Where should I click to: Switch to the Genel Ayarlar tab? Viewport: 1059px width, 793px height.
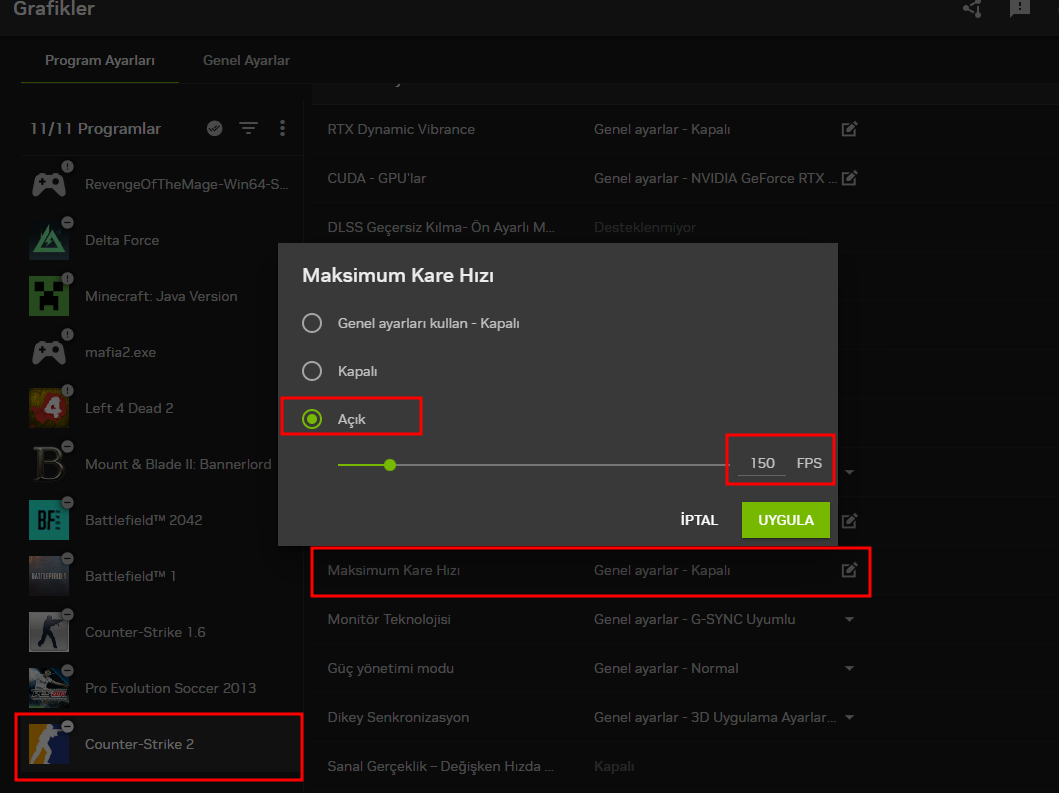[x=247, y=60]
